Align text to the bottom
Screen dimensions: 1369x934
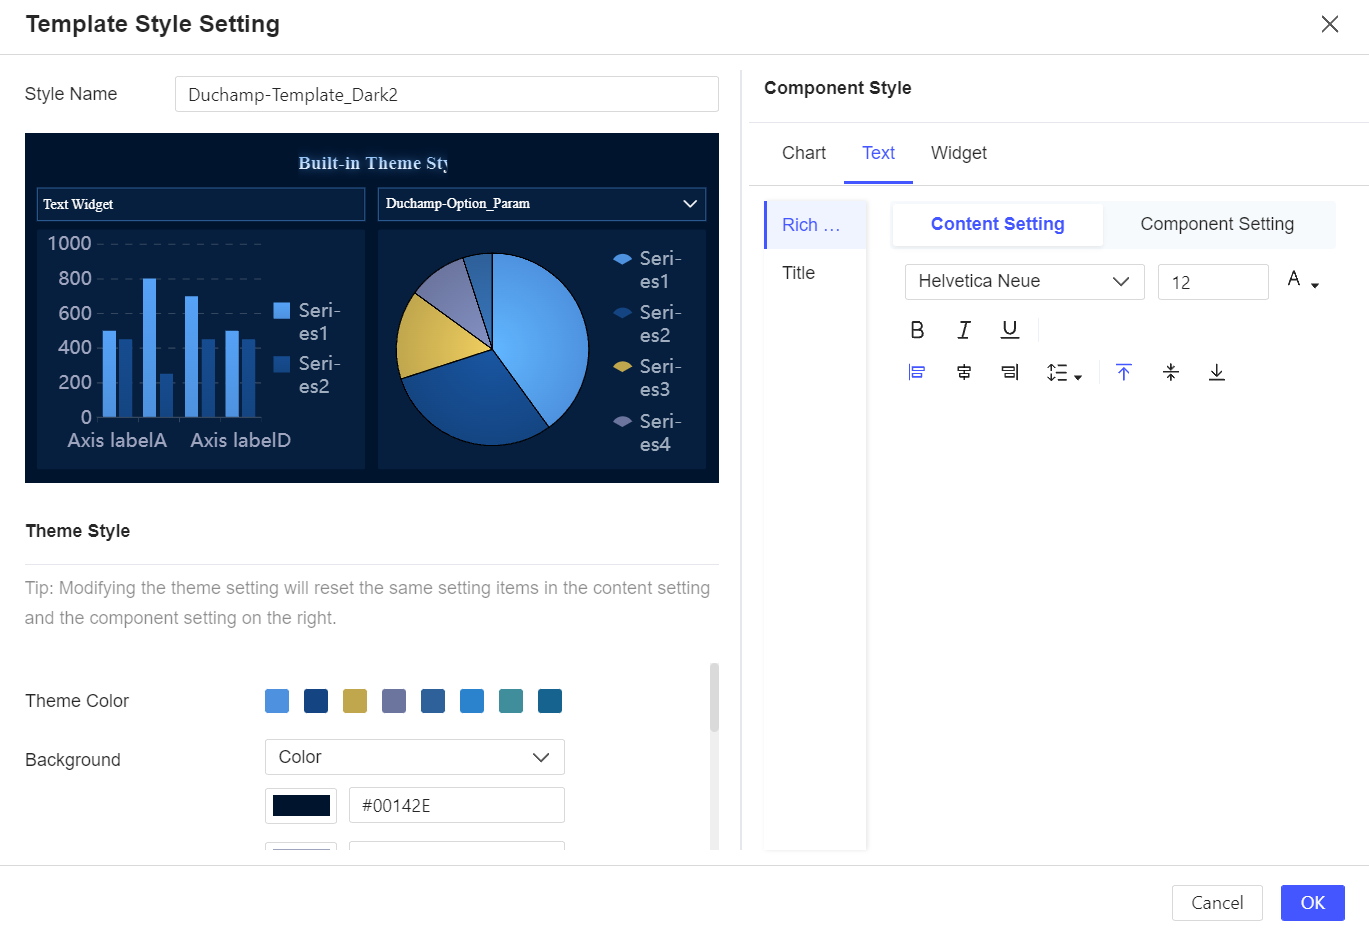[1217, 373]
